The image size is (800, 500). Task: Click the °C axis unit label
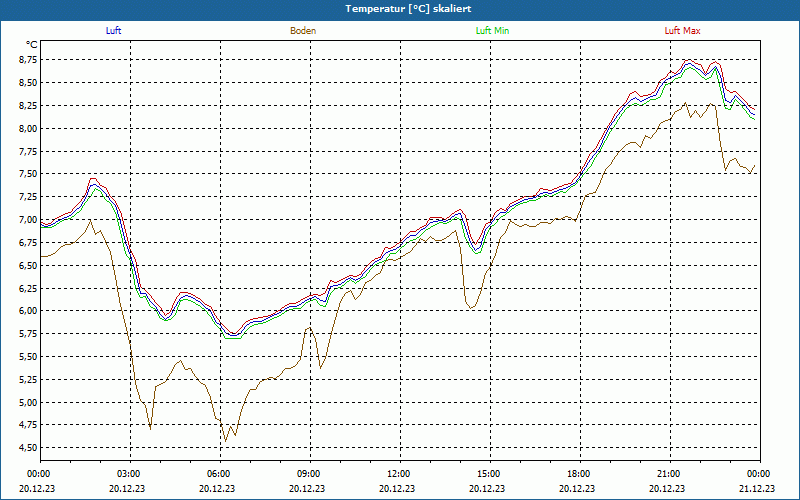point(32,45)
